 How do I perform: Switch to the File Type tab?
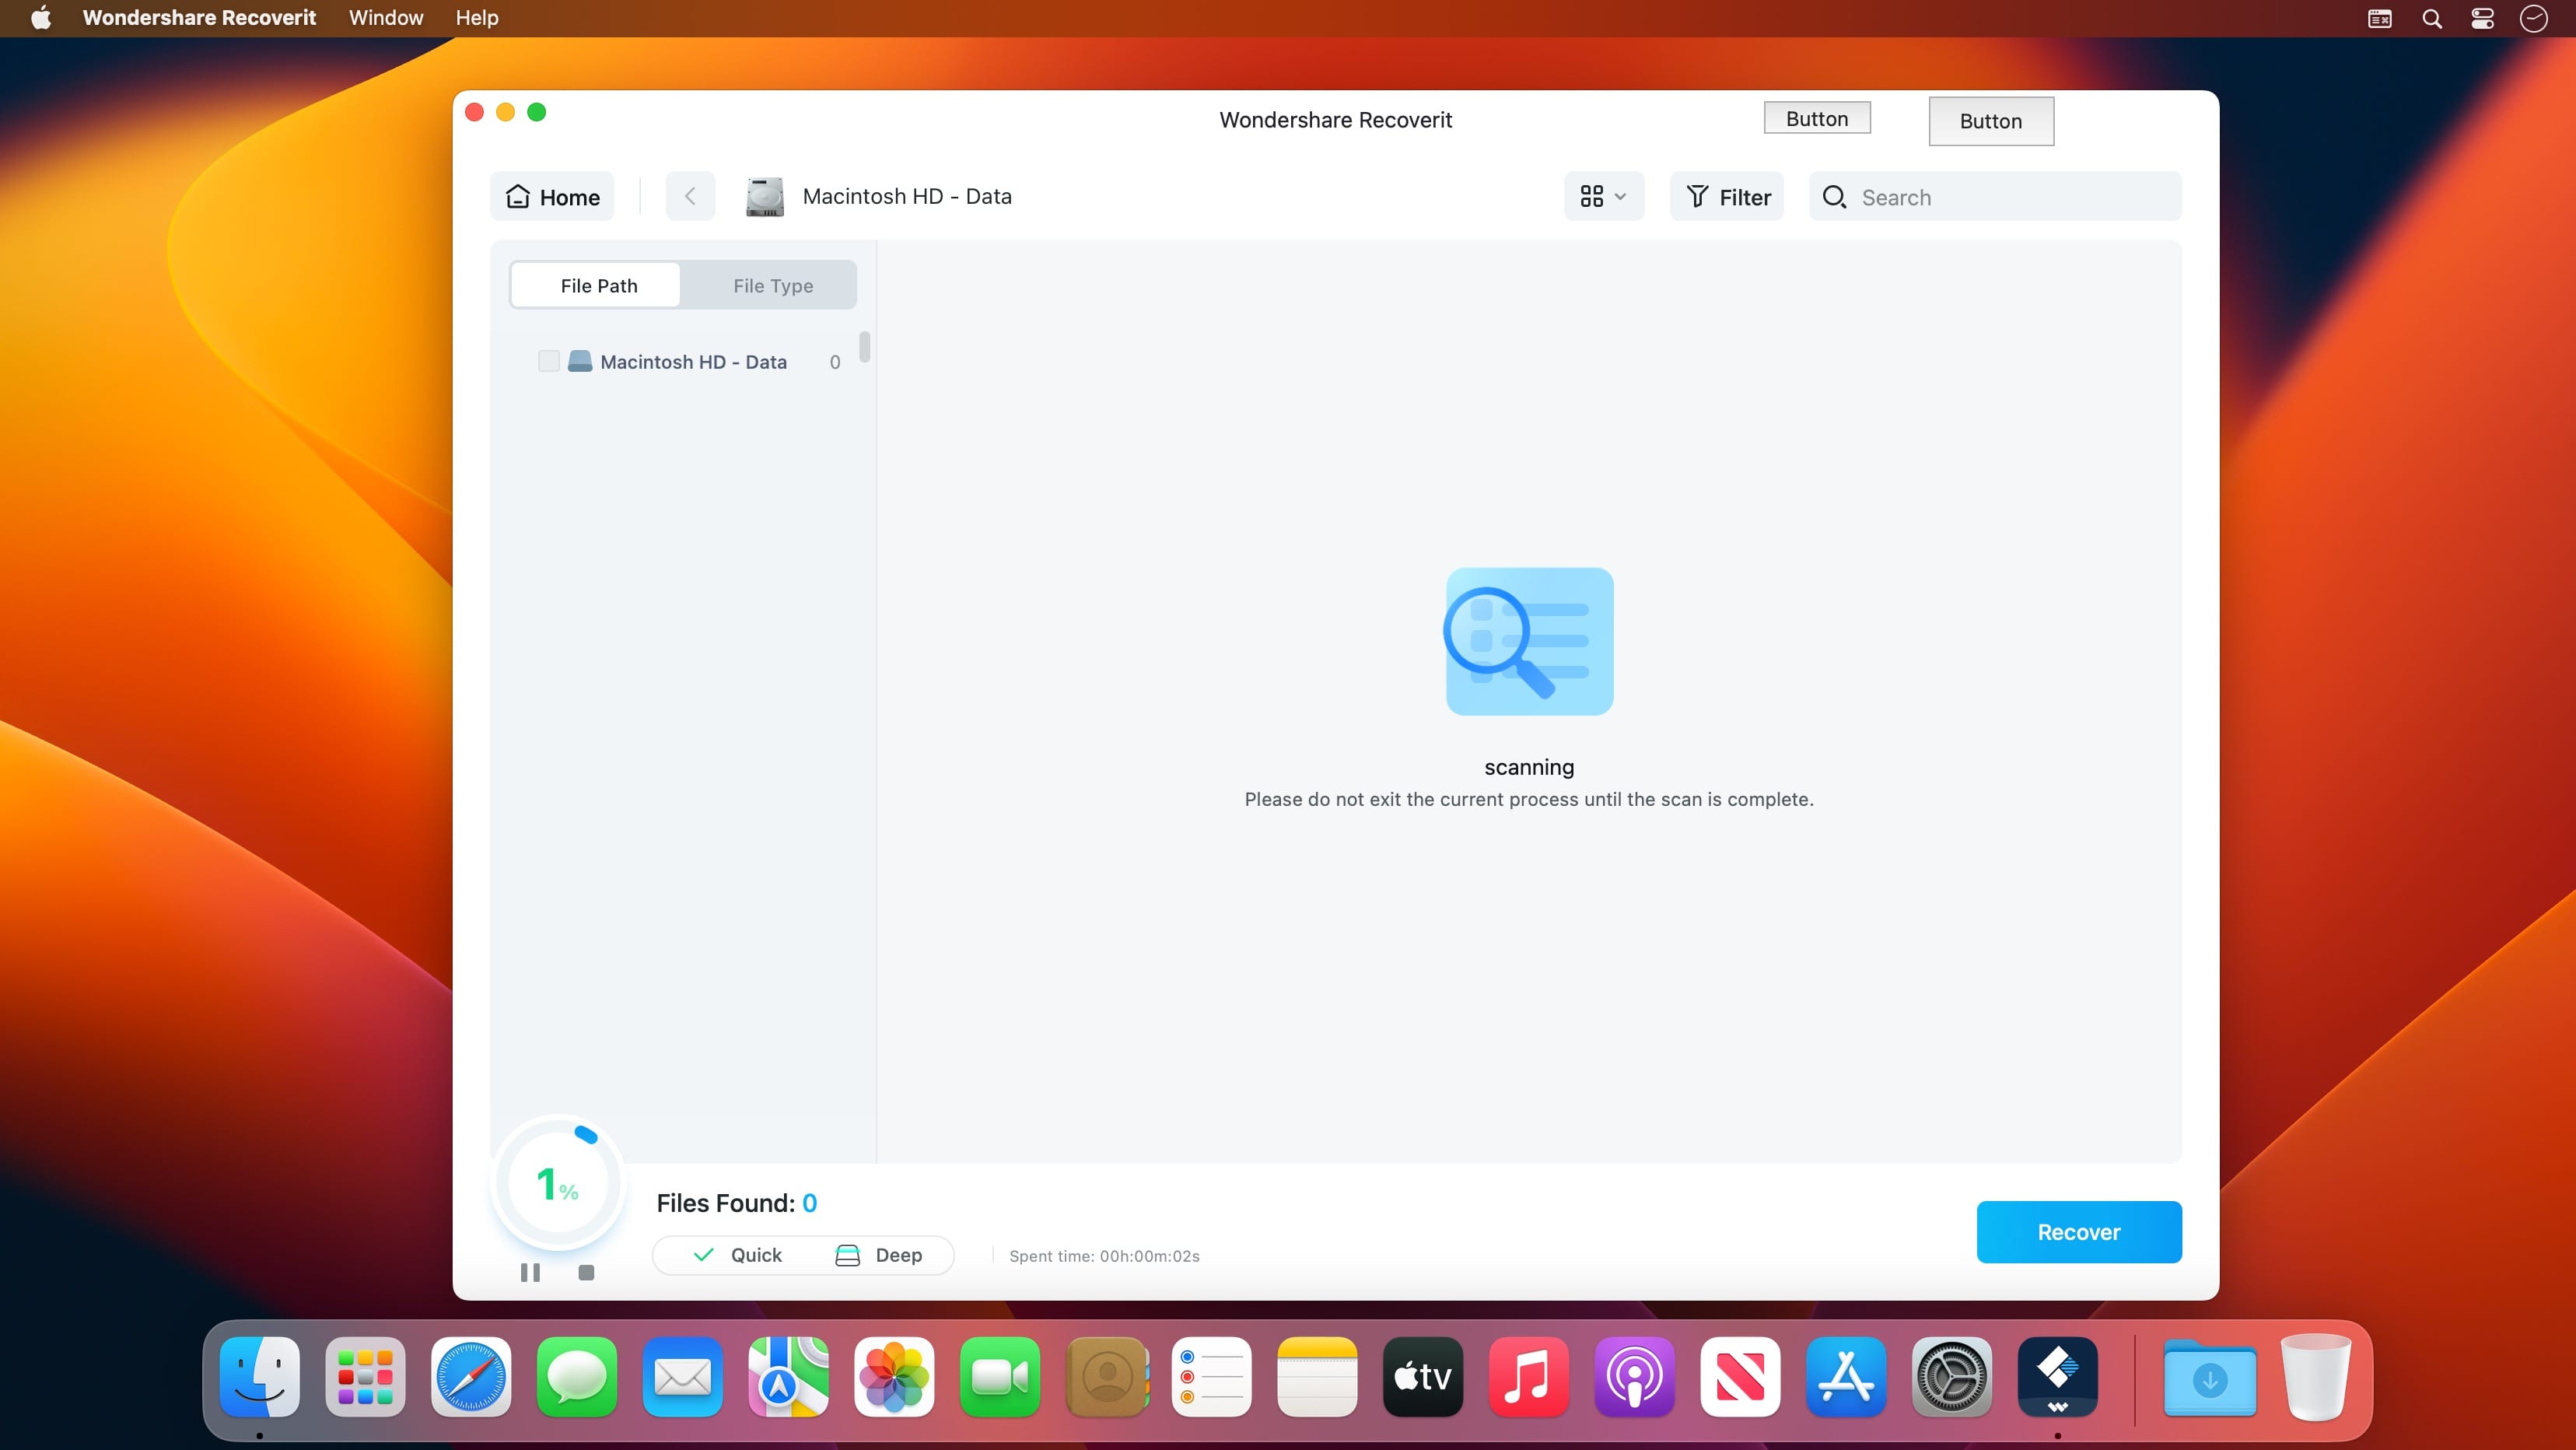point(772,286)
